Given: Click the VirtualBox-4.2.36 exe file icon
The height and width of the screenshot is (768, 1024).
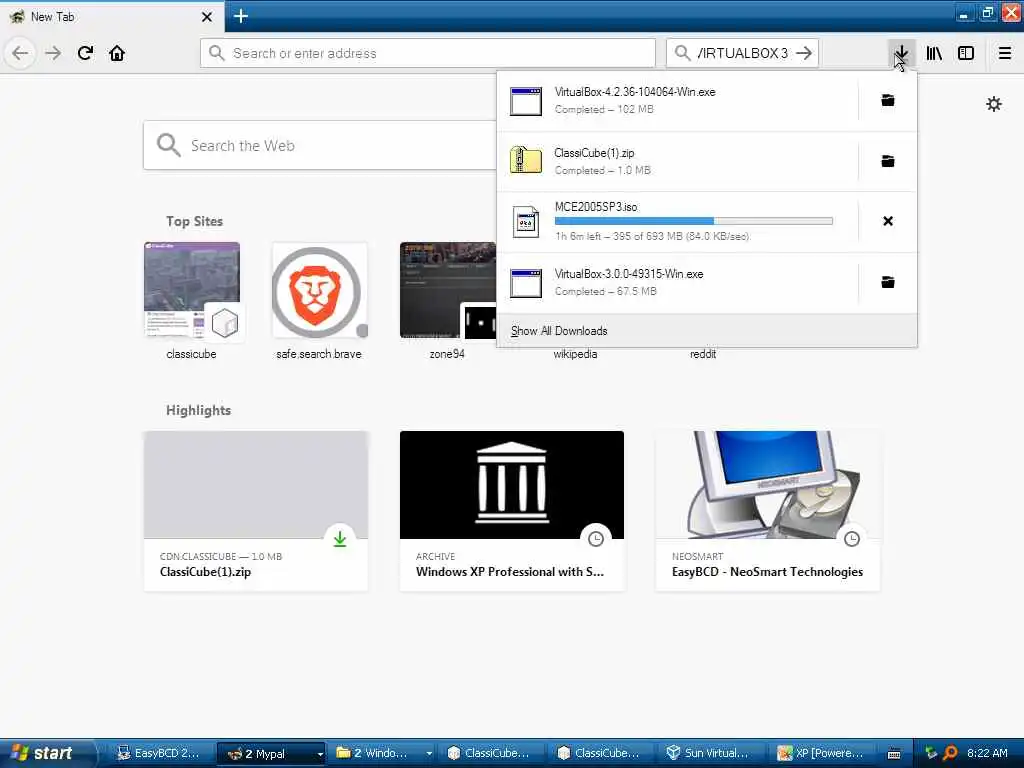Looking at the screenshot, I should click(526, 101).
